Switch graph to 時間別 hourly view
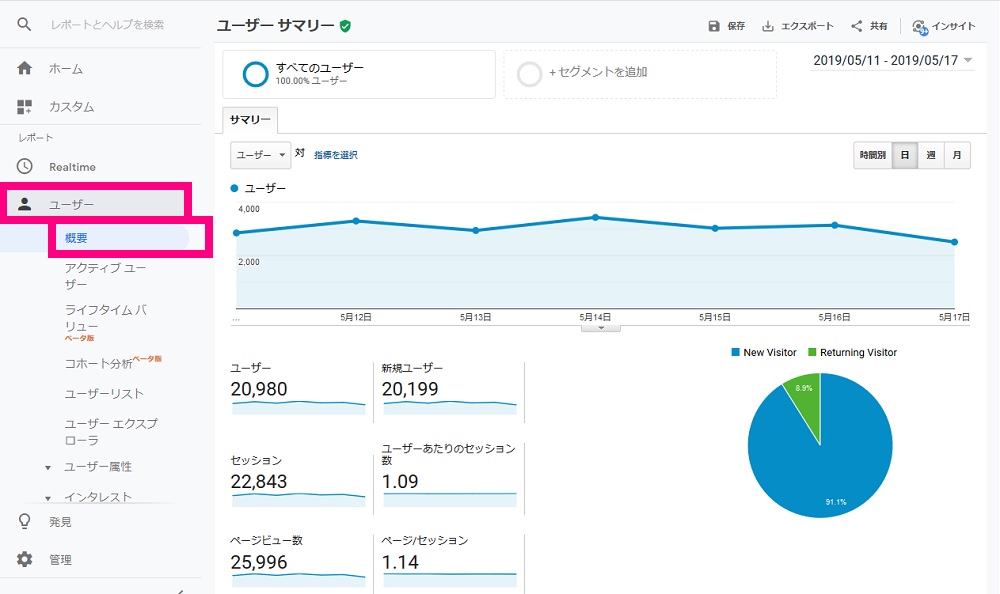Screen dimensions: 1000x594 [872, 155]
